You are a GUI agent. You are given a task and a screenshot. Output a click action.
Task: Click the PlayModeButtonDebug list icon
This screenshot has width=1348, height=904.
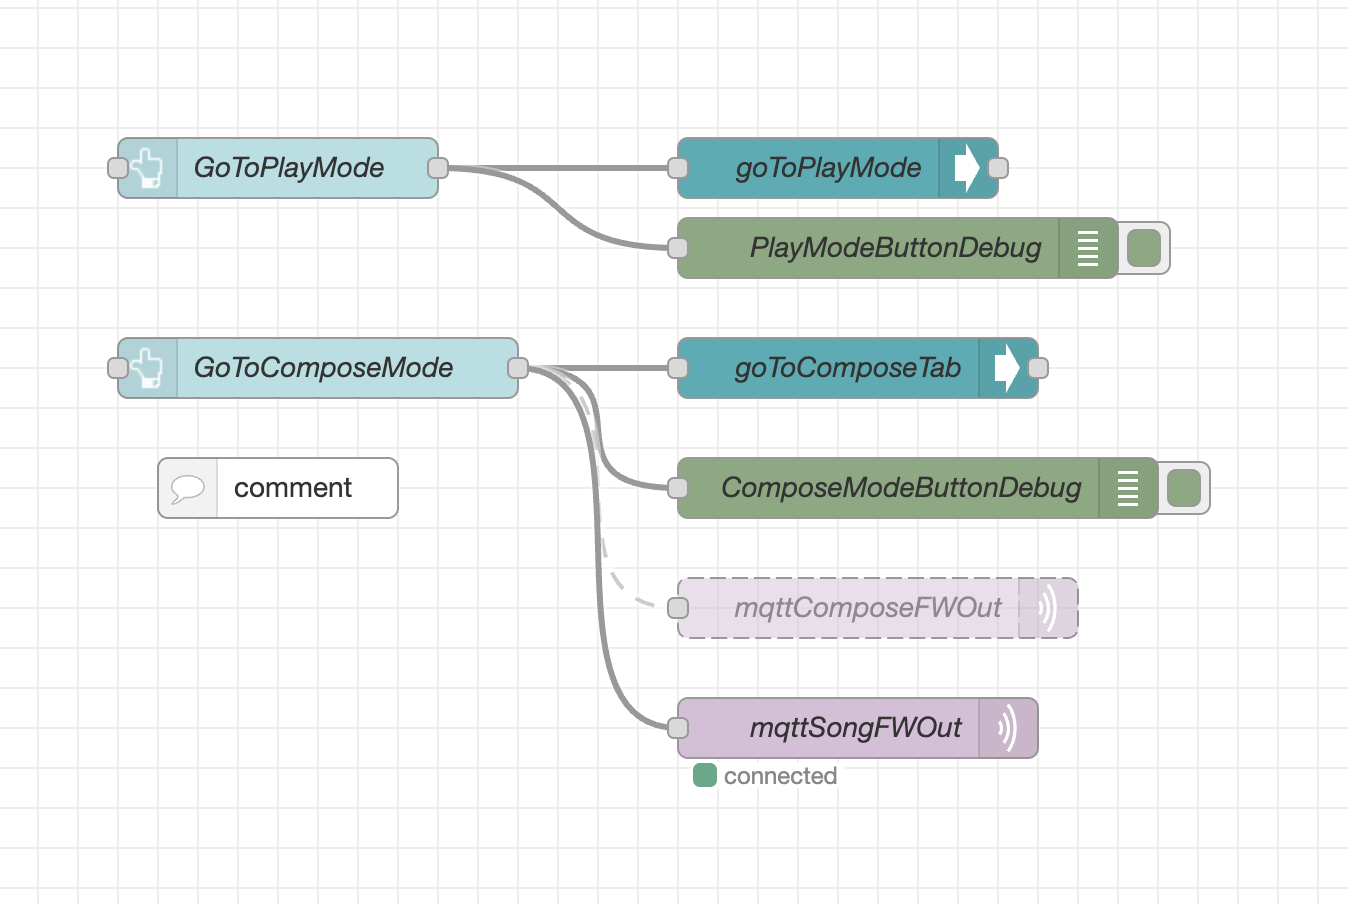point(1088,248)
